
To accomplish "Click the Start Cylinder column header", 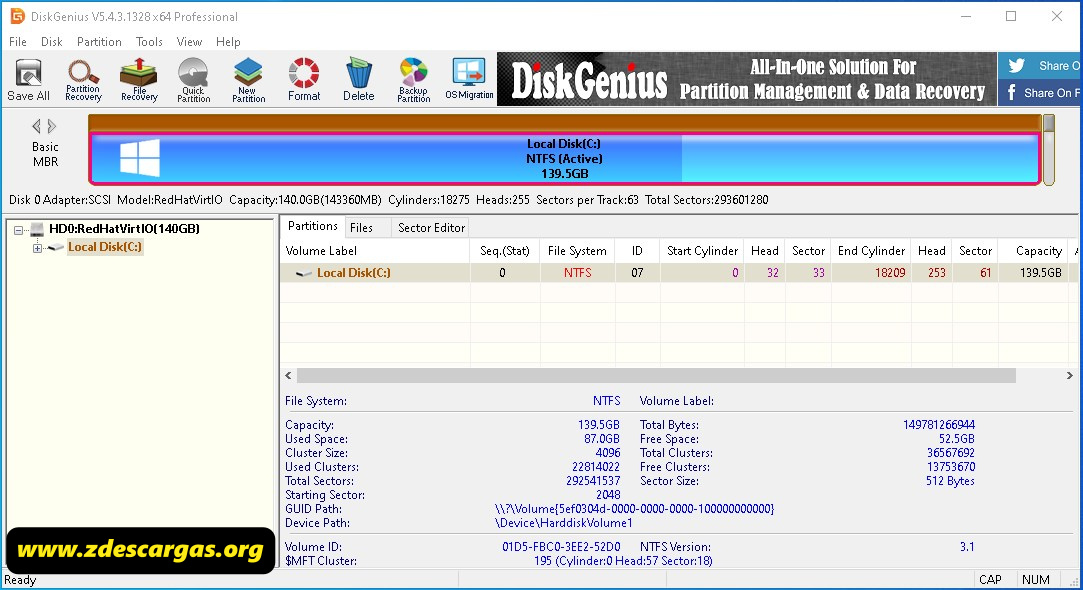I will 702,251.
